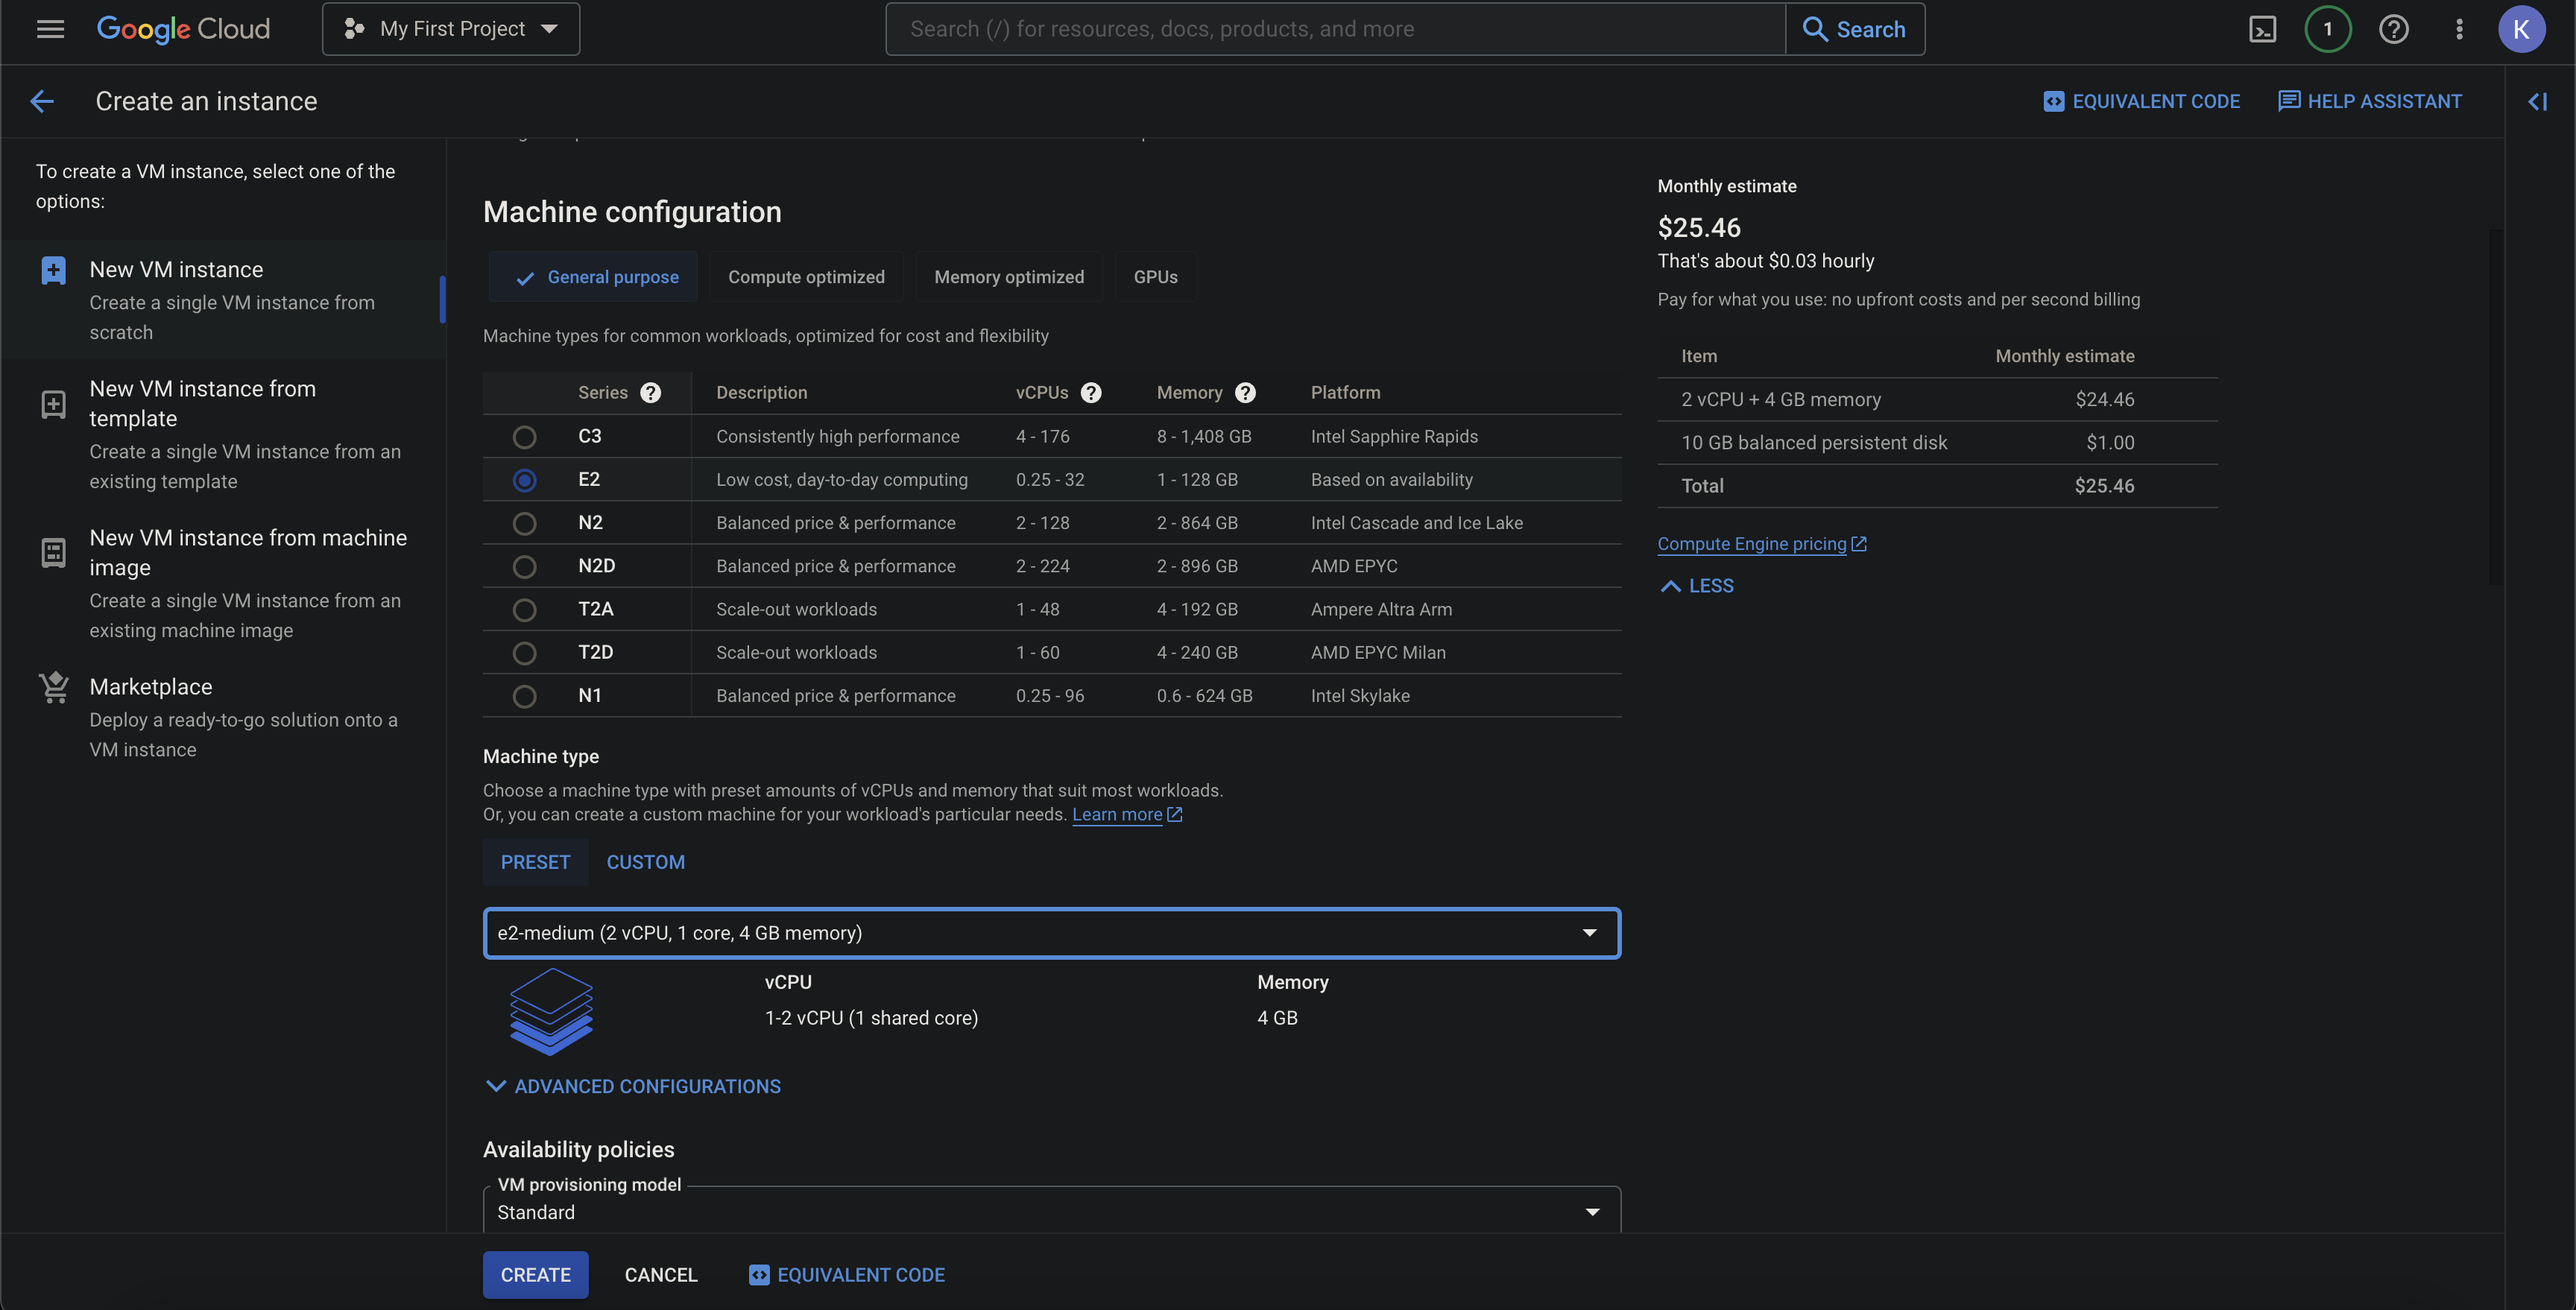Switch to General purpose tab
The height and width of the screenshot is (1310, 2576).
594,277
